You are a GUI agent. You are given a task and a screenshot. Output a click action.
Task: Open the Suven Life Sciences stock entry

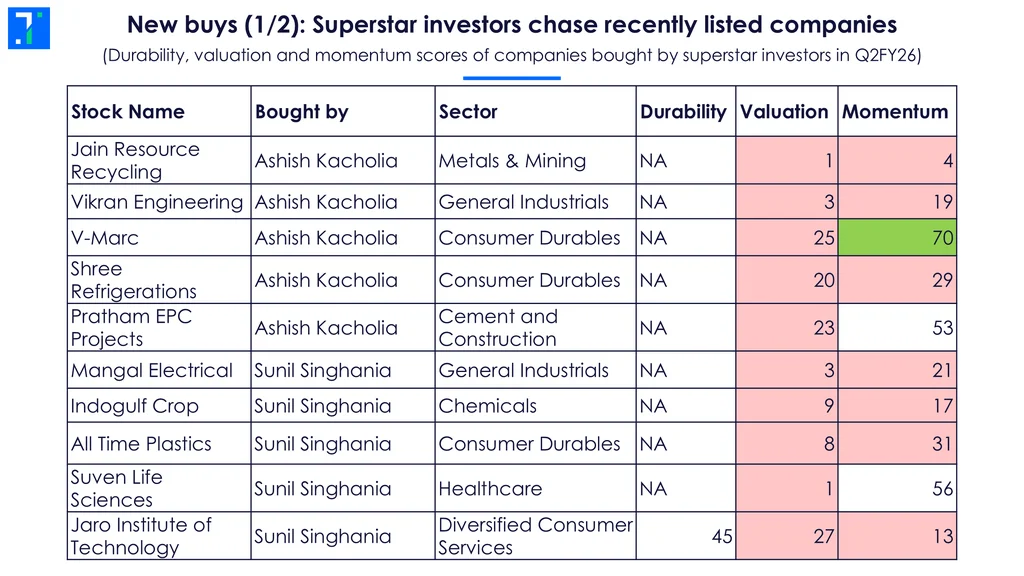coord(116,488)
